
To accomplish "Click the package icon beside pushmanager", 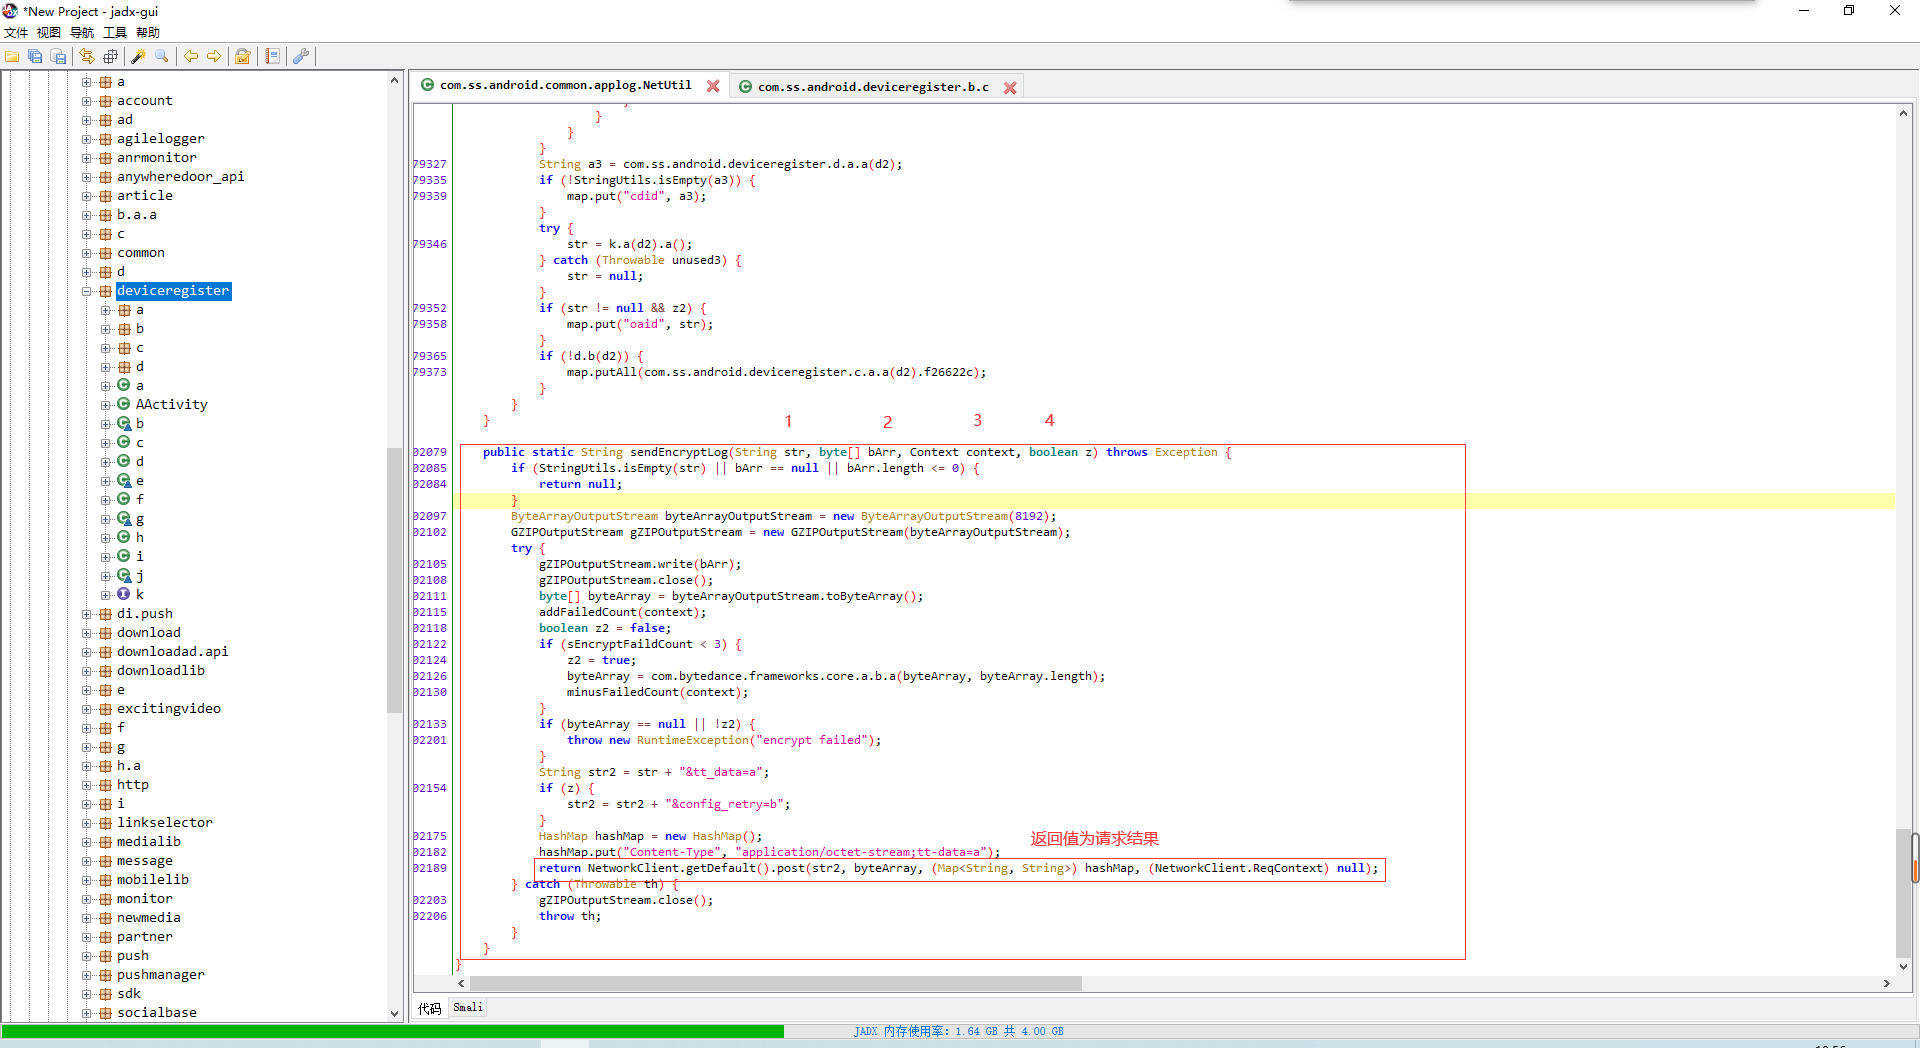I will coord(105,975).
